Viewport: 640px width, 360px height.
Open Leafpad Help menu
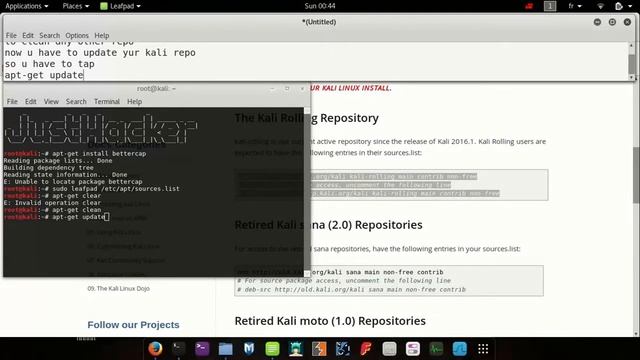point(102,36)
